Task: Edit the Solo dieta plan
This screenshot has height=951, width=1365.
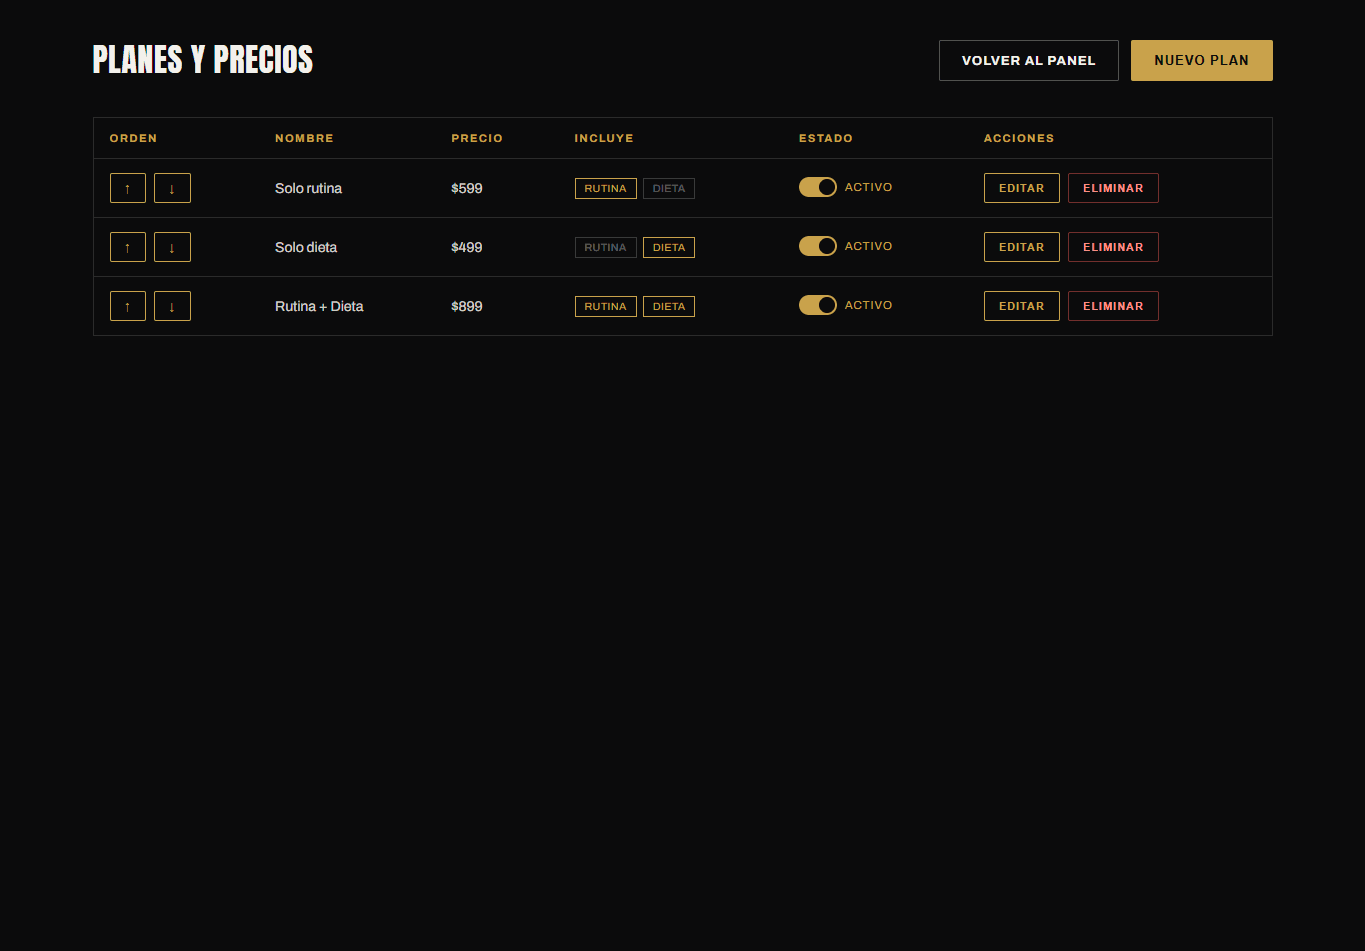Action: pos(1021,247)
